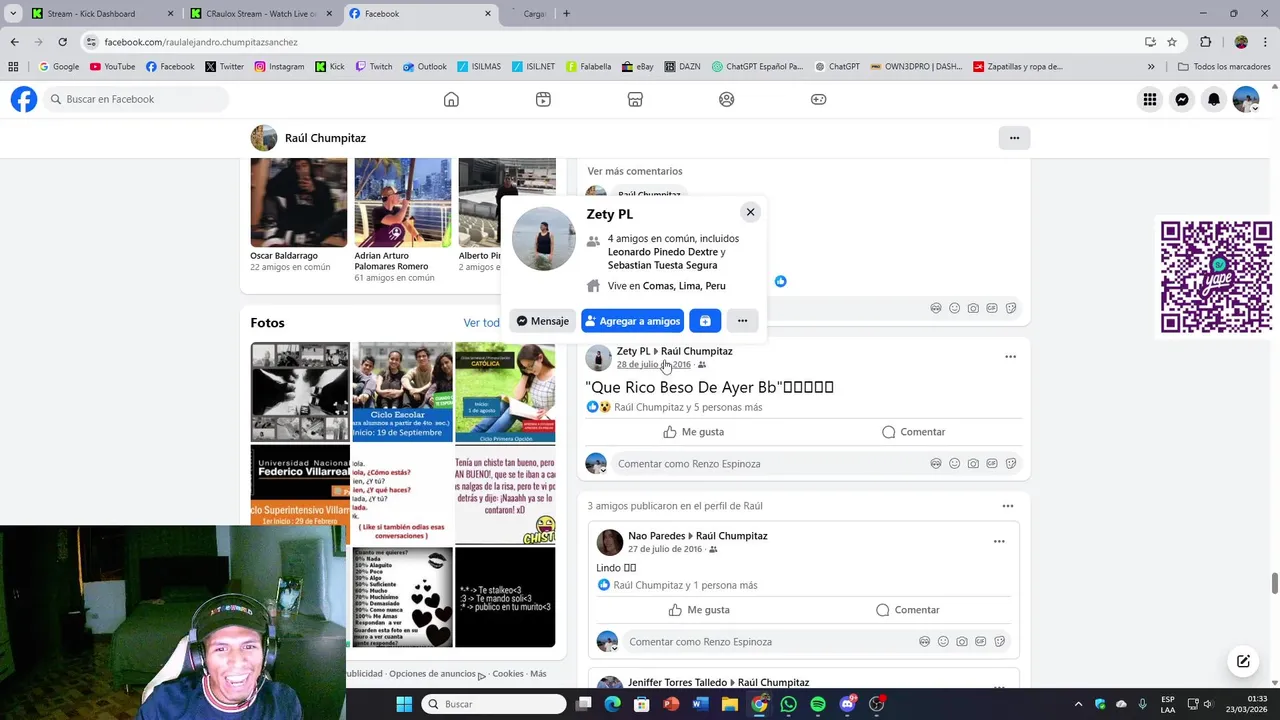Click Comentar on the Zety PL post
The width and height of the screenshot is (1280, 720).
click(x=913, y=432)
